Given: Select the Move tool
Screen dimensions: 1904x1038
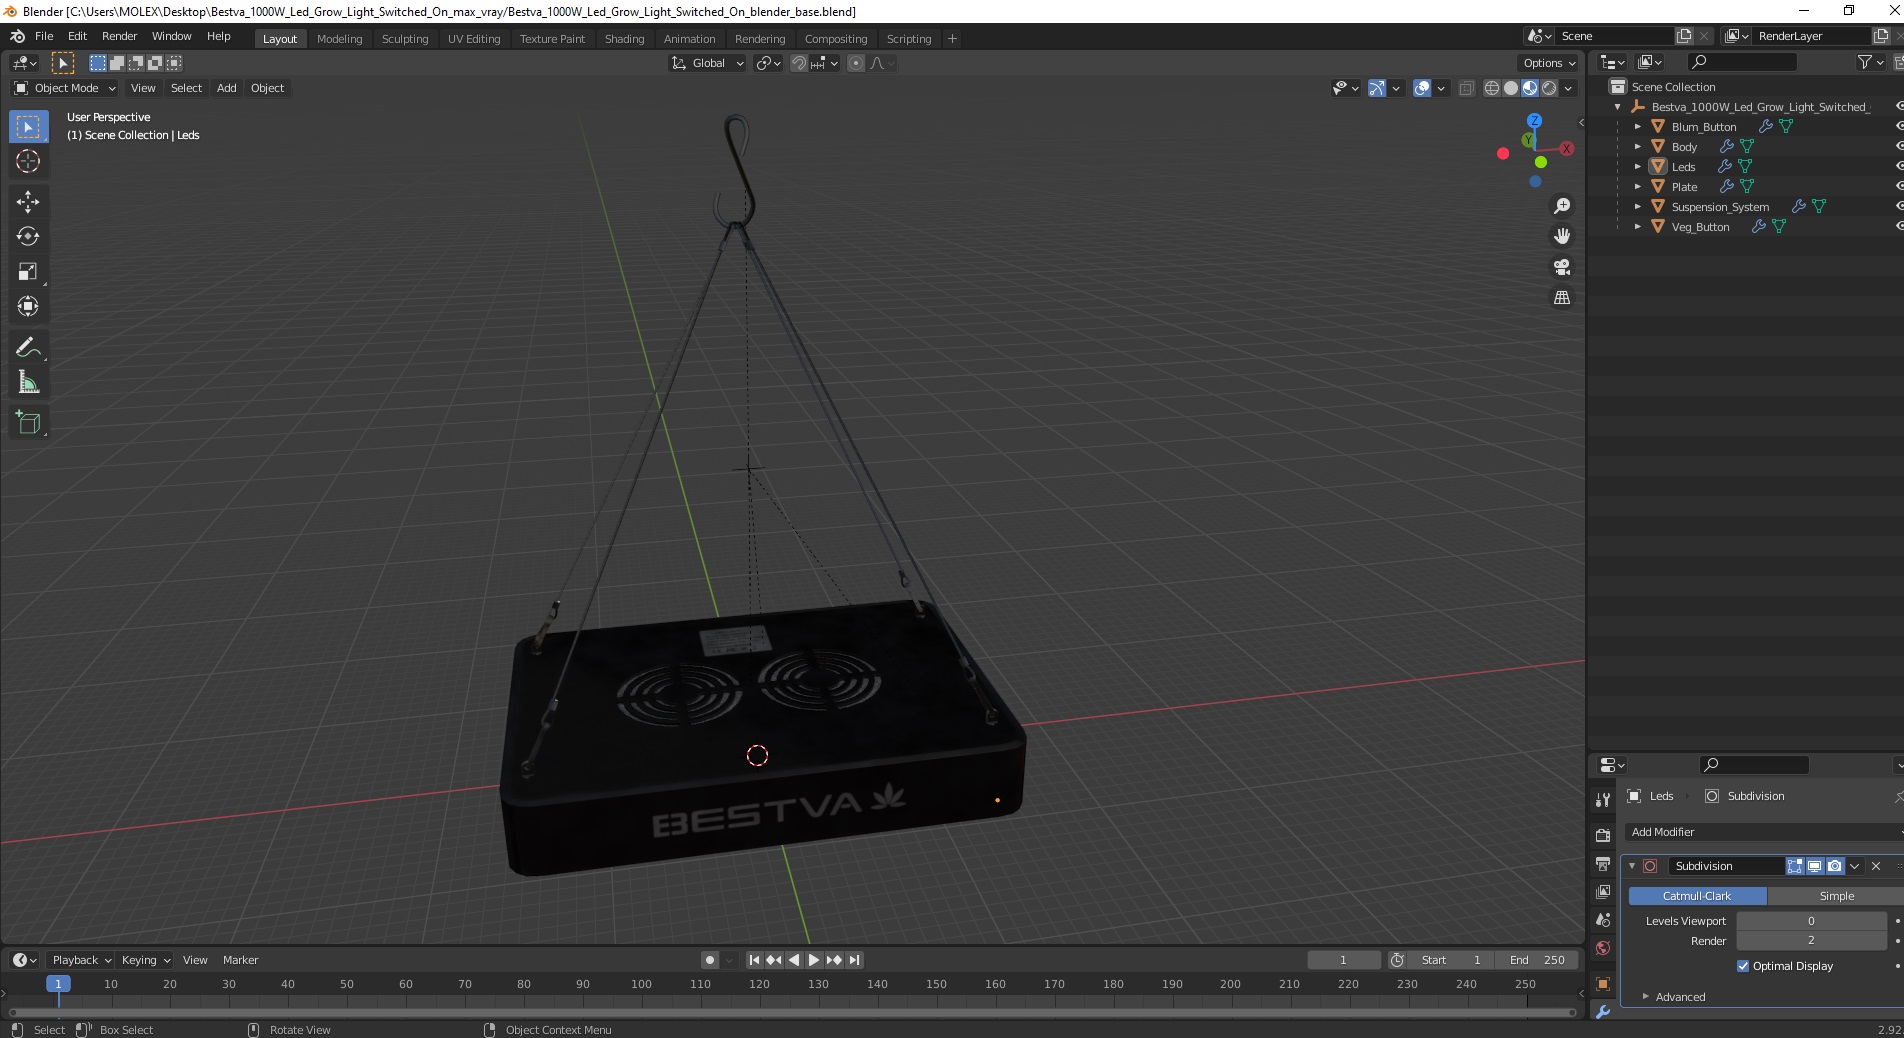Looking at the screenshot, I should pyautogui.click(x=28, y=202).
